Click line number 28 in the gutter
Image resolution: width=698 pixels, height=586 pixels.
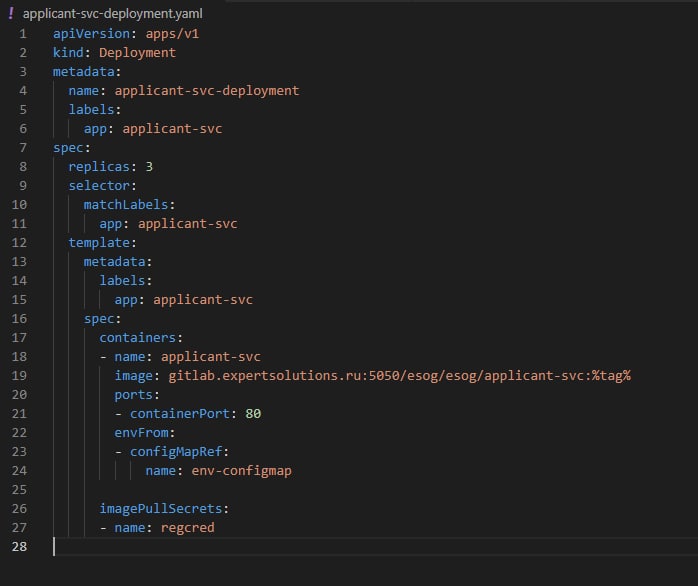point(19,547)
